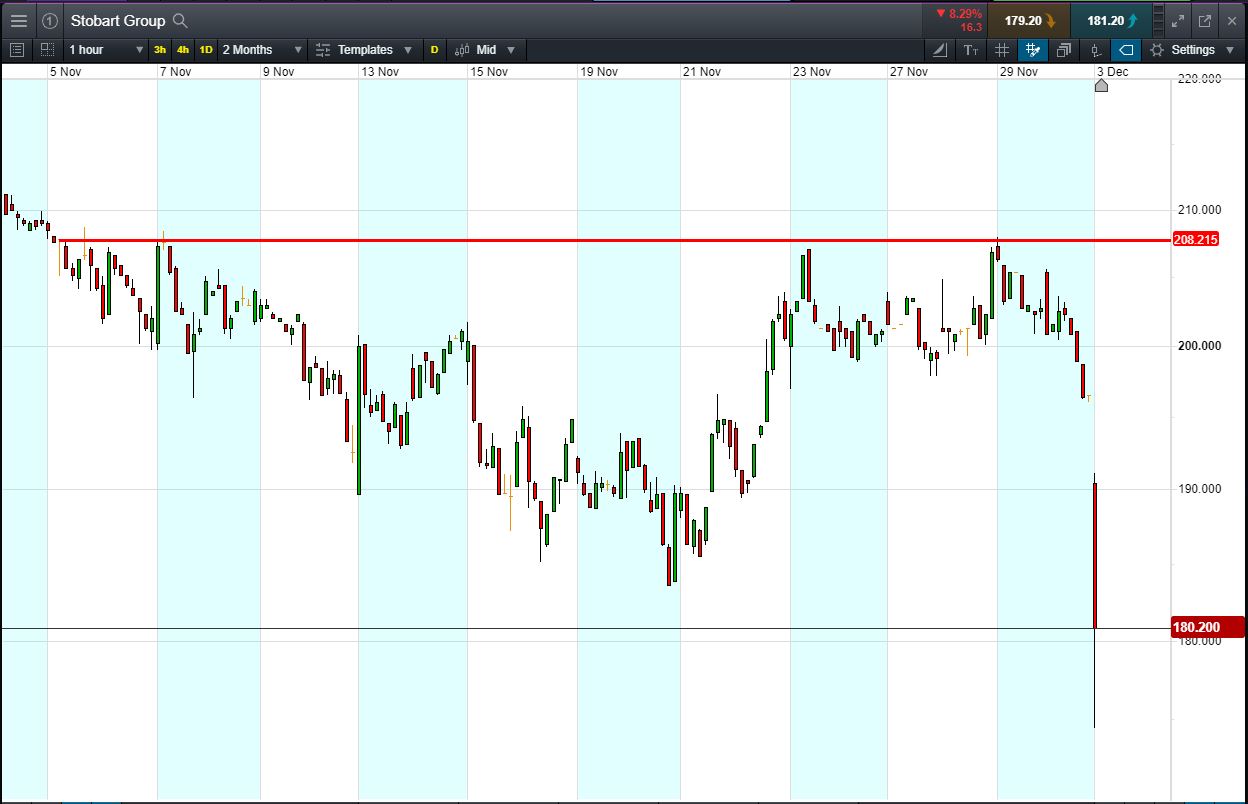Click the grey scroll-to-latest marker atop chart
Screen dimensions: 1248x804
(1101, 85)
